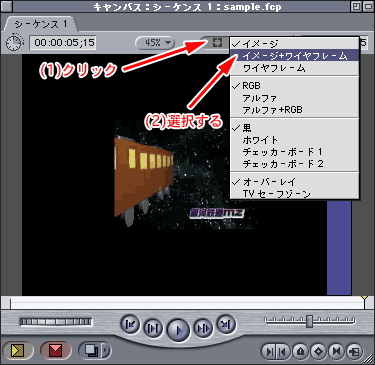Click the Add Keyframe diamond button
Screen dimensions: 375x365
coord(319,351)
